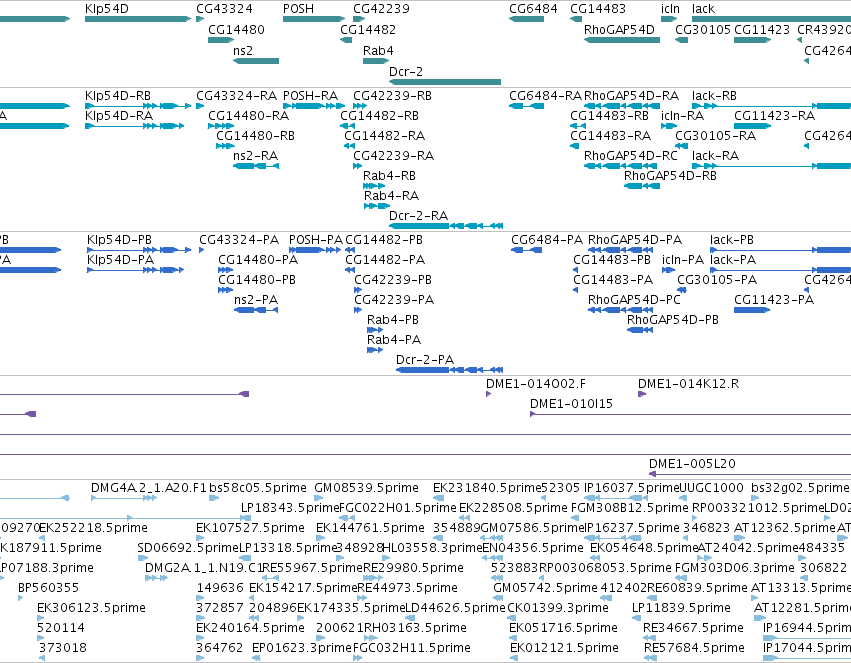This screenshot has height=663, width=851.
Task: Click the CG6484 gene label
Action: point(534,9)
